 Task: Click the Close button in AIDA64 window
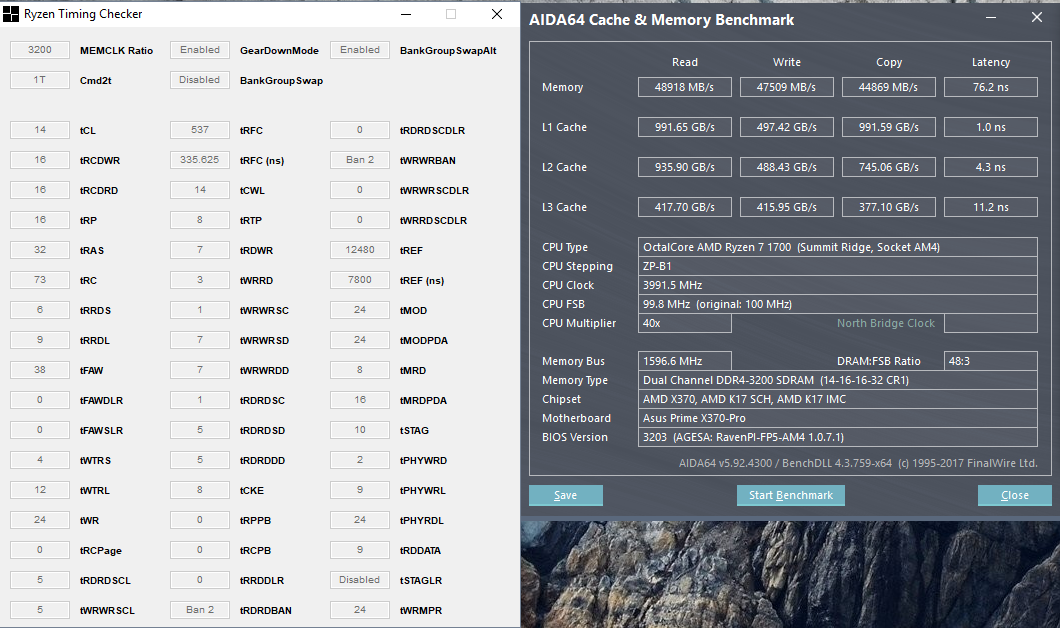click(x=1015, y=495)
